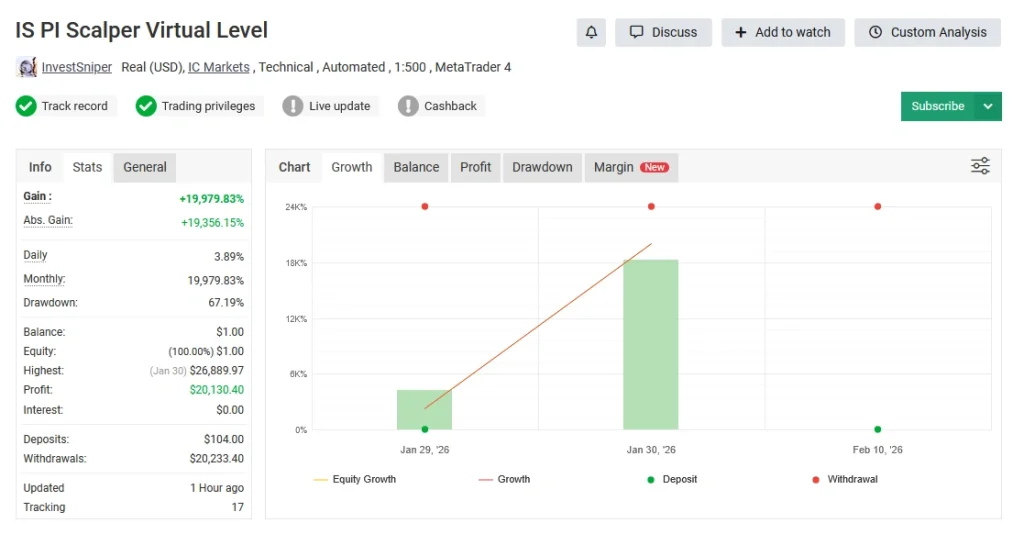This screenshot has width=1024, height=534.
Task: Switch to the Drawdown chart tab
Action: click(542, 167)
